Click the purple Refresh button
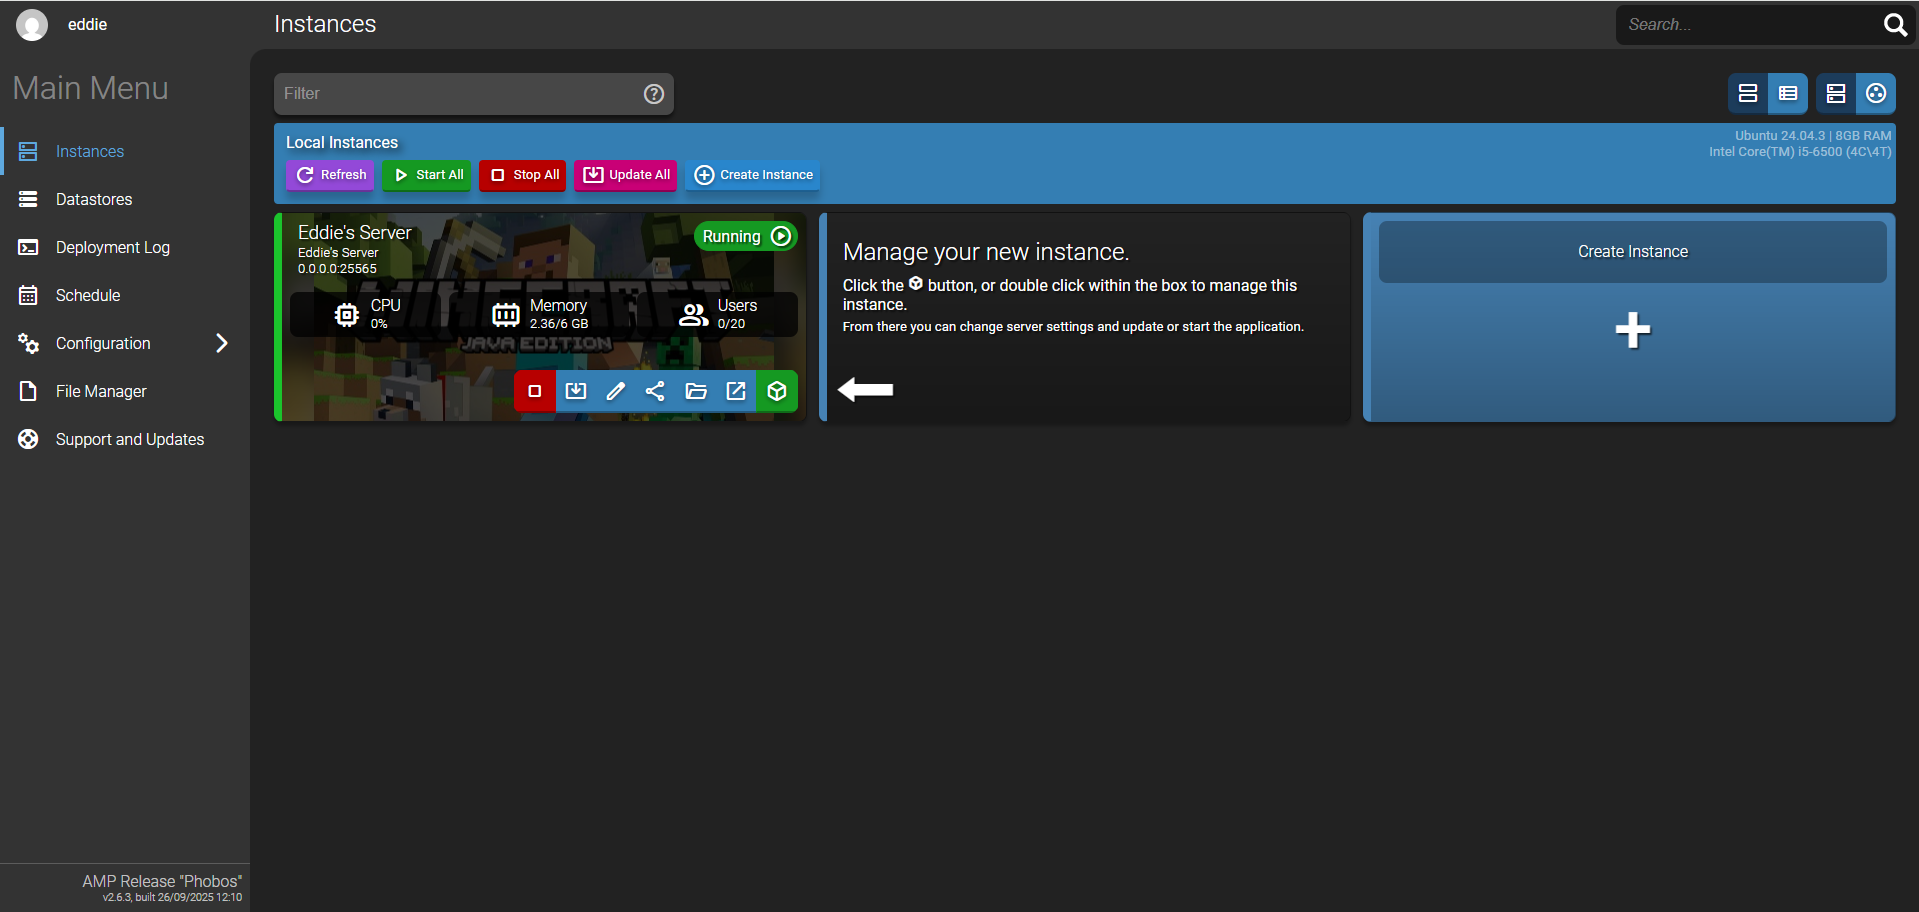Viewport: 1919px width, 912px height. click(x=331, y=175)
